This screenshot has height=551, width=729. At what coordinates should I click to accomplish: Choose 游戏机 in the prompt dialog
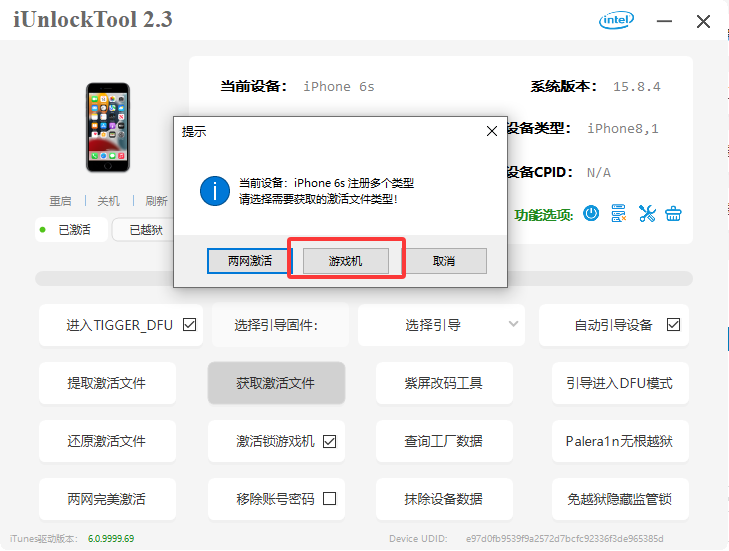pyautogui.click(x=345, y=261)
